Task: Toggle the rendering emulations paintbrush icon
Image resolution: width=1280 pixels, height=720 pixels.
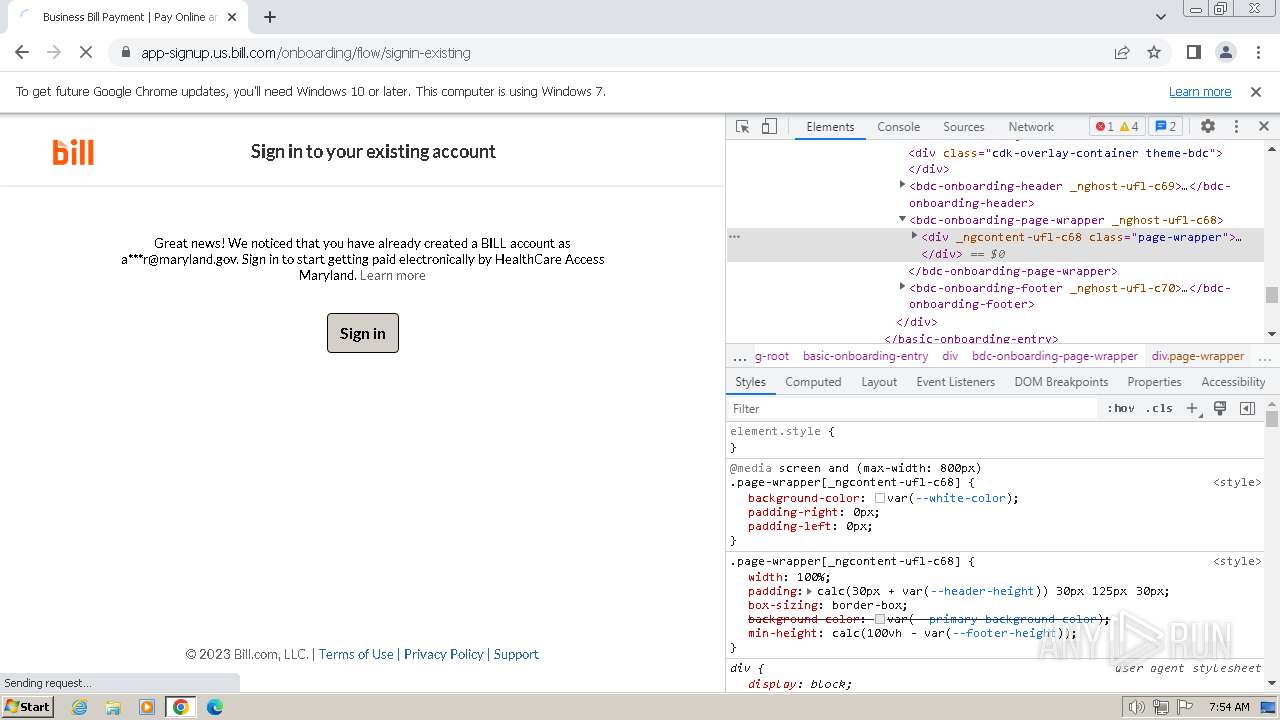Action: (x=1220, y=408)
